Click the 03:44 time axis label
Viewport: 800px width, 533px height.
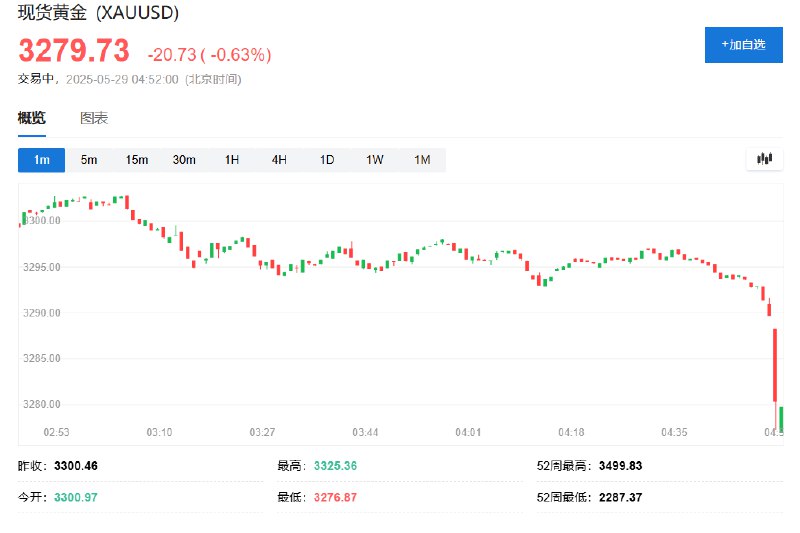click(365, 433)
